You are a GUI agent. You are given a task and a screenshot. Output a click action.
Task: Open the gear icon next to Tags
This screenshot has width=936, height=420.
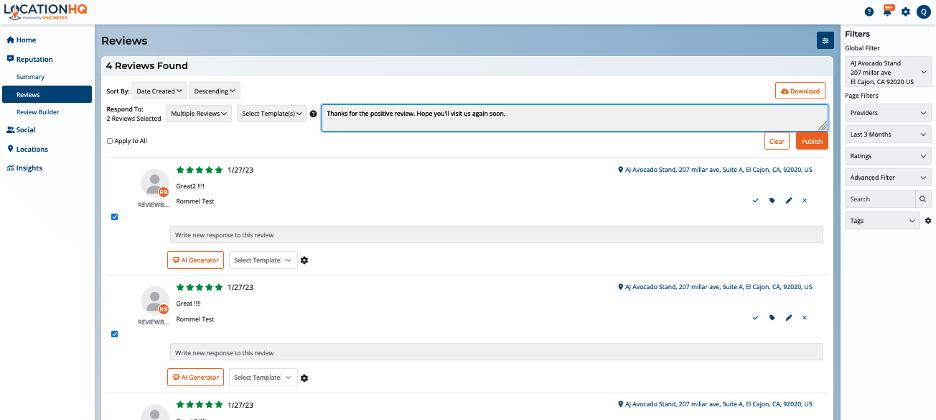point(928,220)
